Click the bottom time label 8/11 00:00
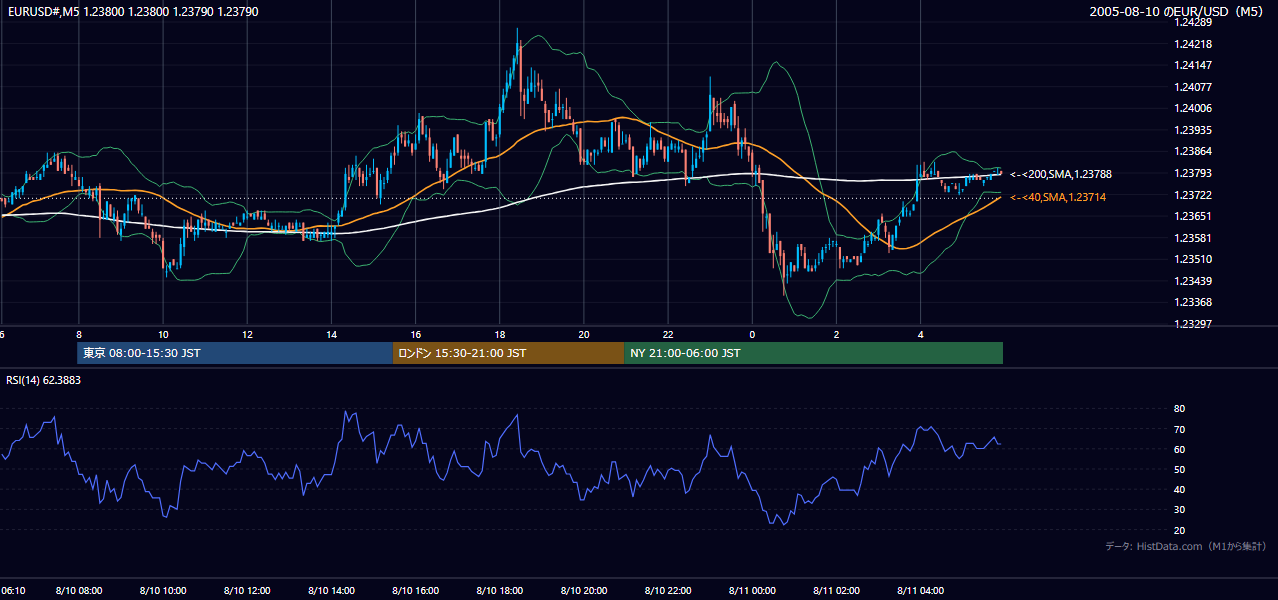 point(752,591)
